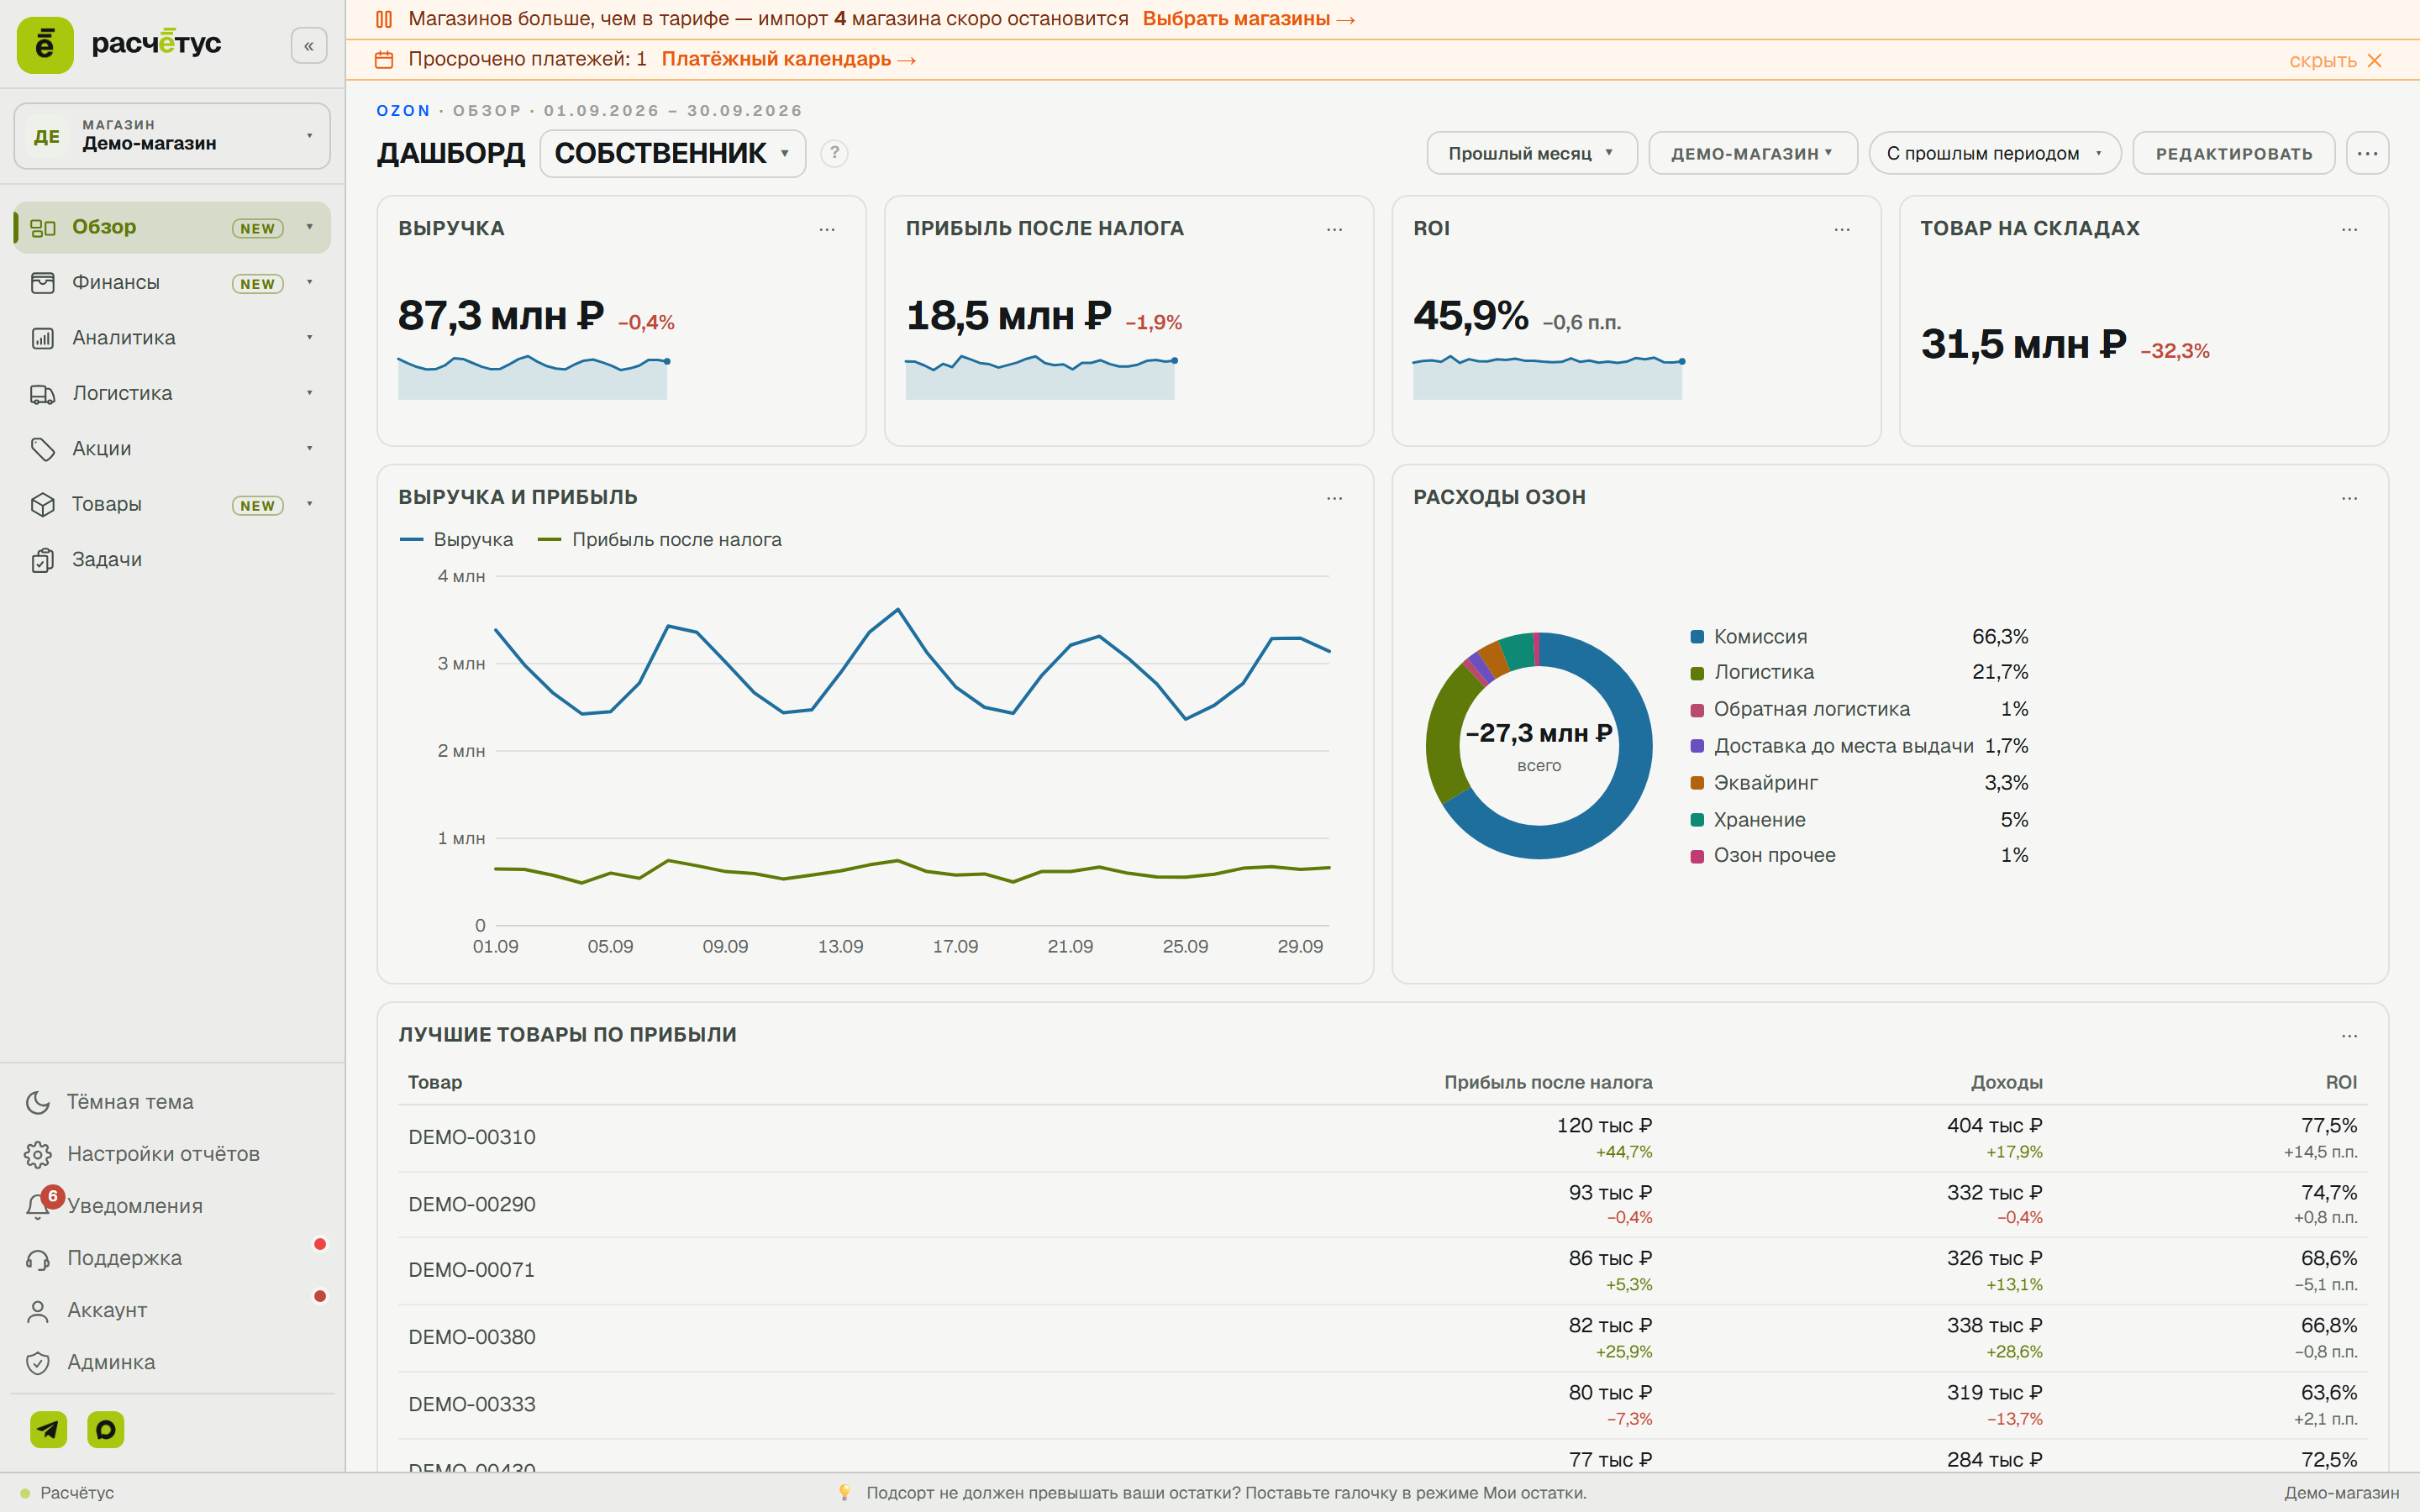
Task: Open the Выручка и прибыль chart options
Action: coord(1334,498)
